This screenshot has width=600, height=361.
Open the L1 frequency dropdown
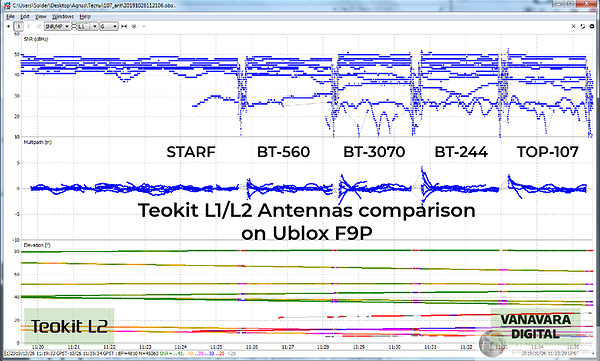(88, 26)
